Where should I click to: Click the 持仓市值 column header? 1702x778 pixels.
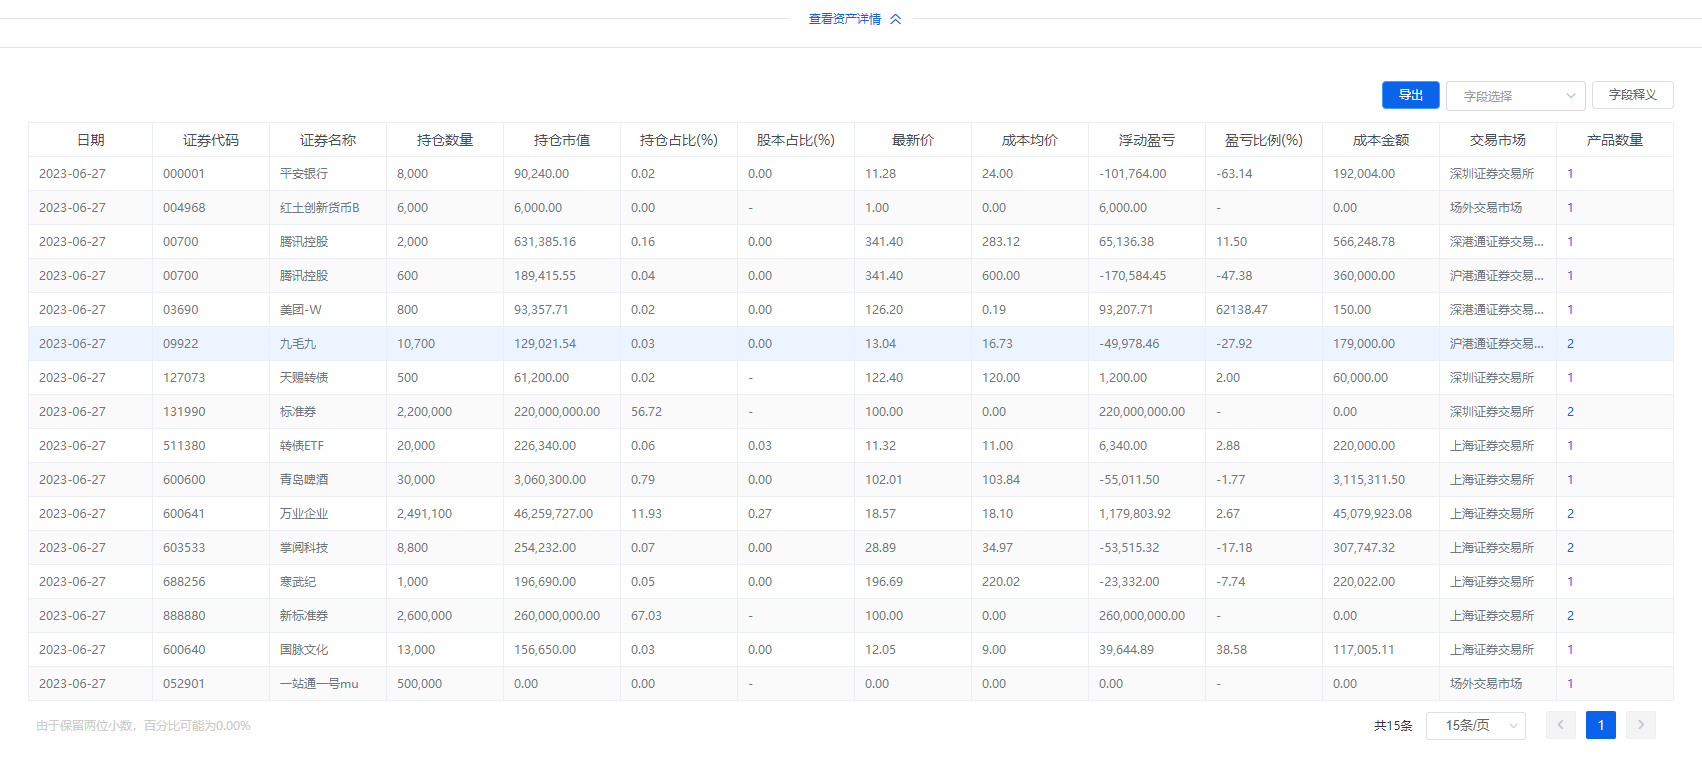561,140
